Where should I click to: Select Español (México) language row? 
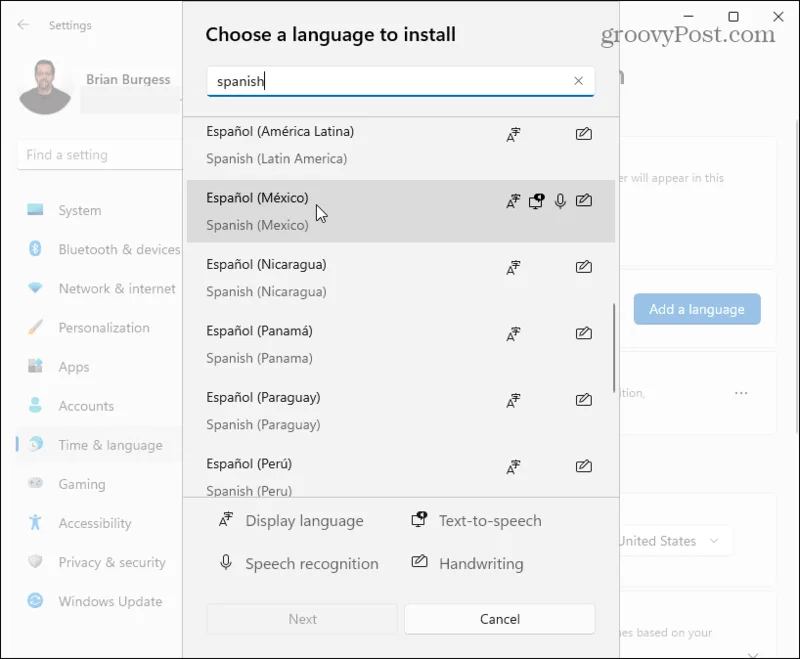[401, 211]
